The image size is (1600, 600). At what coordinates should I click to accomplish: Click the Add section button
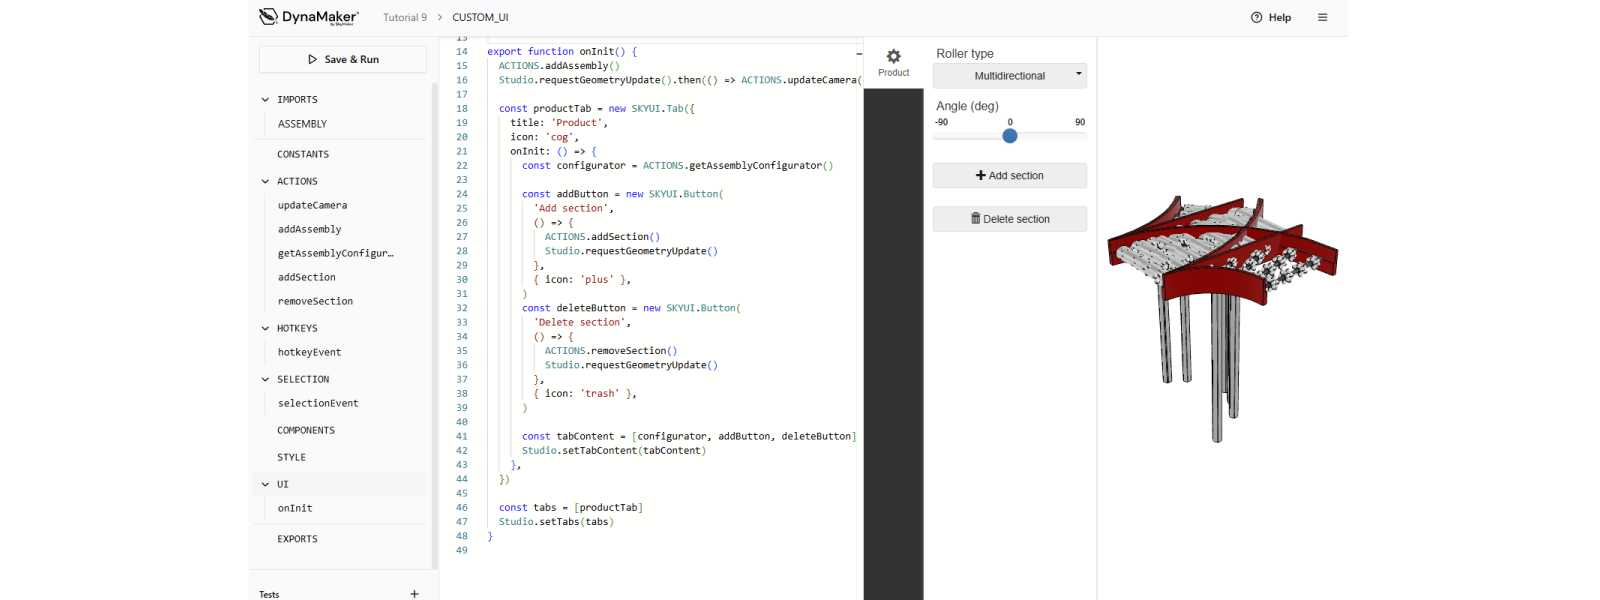coord(1009,176)
